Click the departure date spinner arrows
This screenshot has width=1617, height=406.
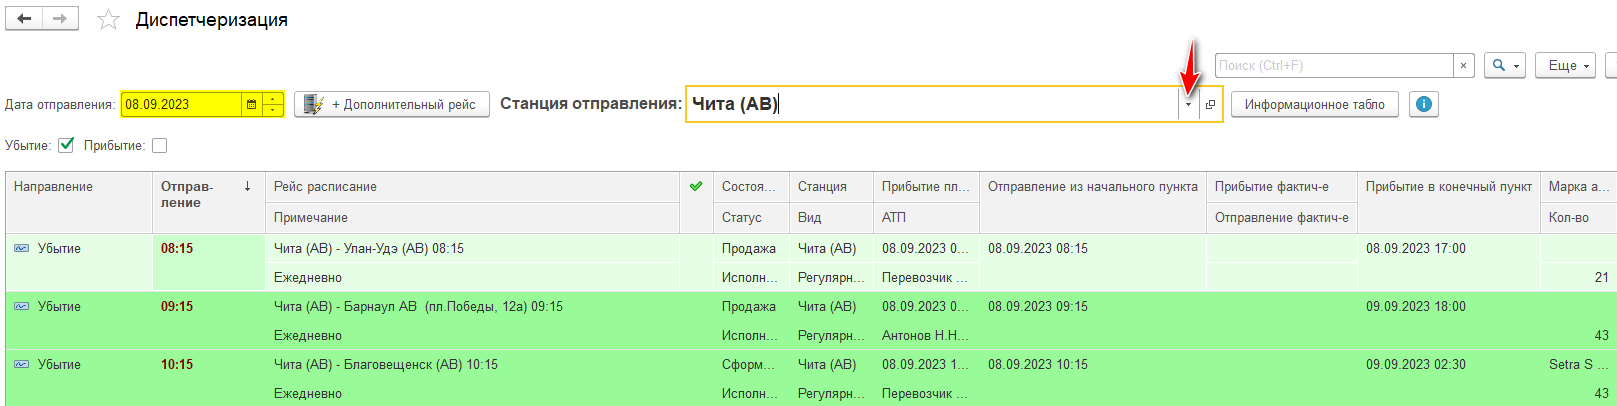273,104
